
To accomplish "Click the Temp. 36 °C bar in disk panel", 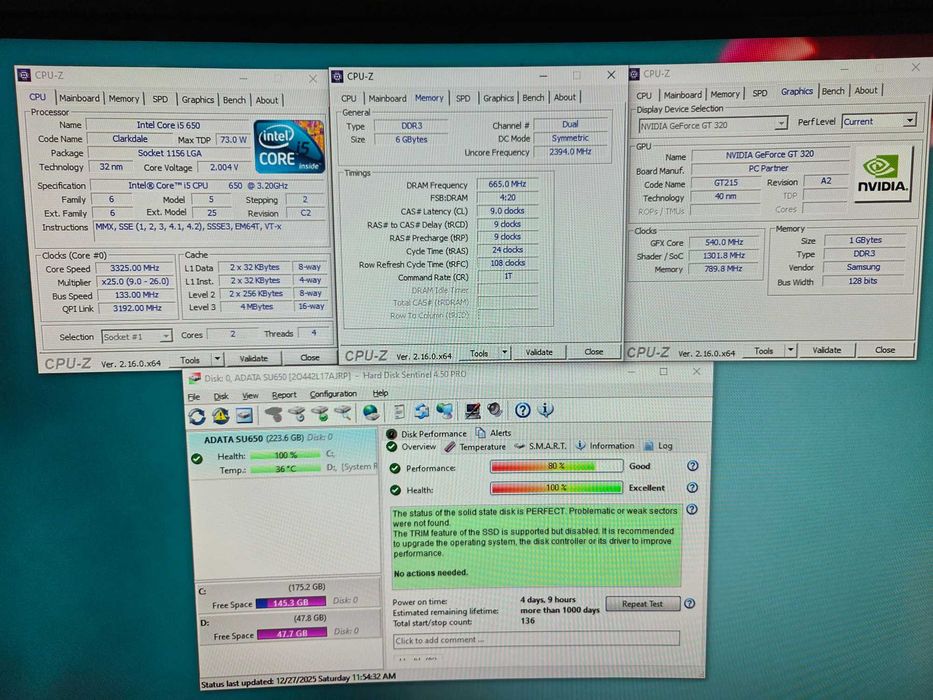I will point(286,469).
